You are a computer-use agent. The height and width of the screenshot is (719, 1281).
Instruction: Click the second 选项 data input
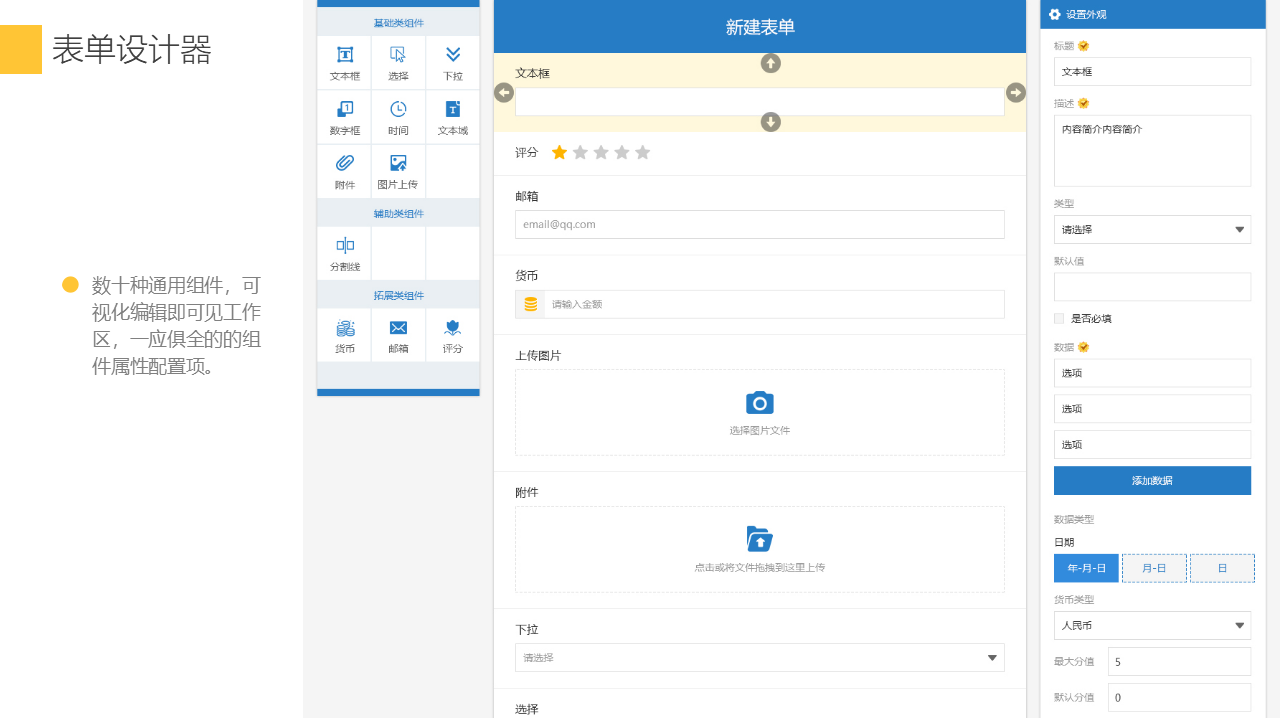tap(1152, 408)
